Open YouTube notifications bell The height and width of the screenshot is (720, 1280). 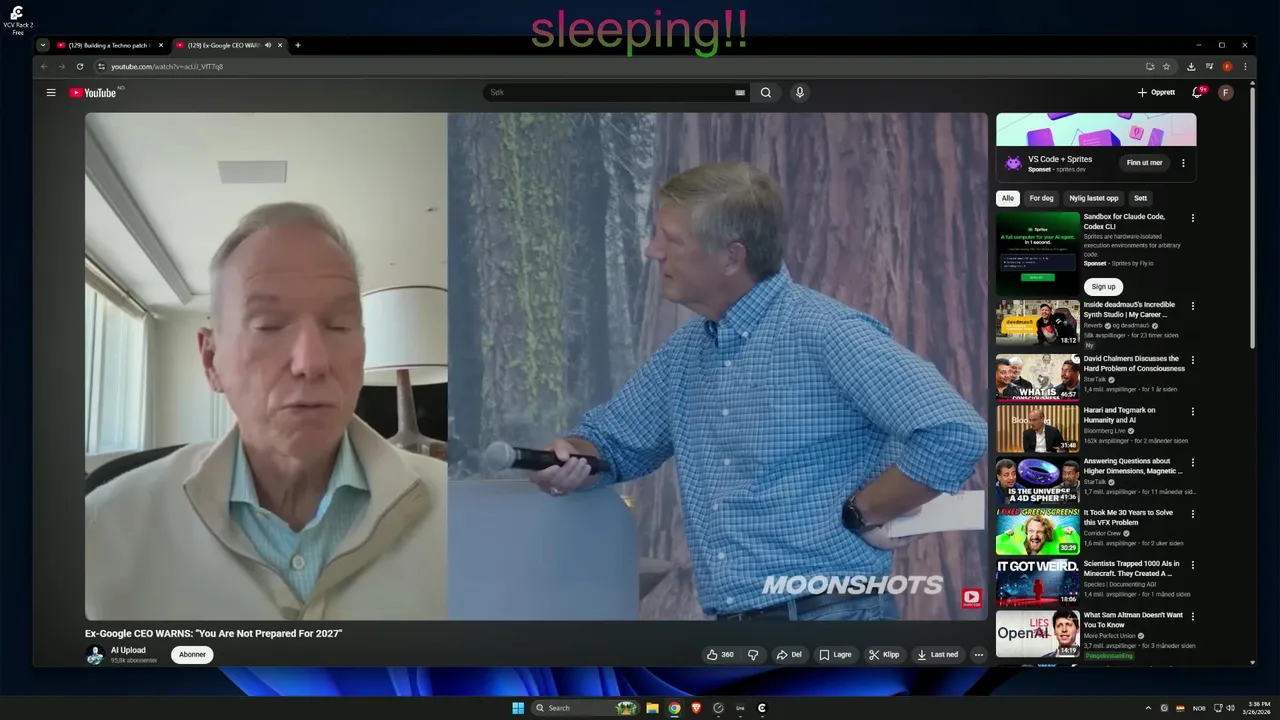click(1197, 92)
